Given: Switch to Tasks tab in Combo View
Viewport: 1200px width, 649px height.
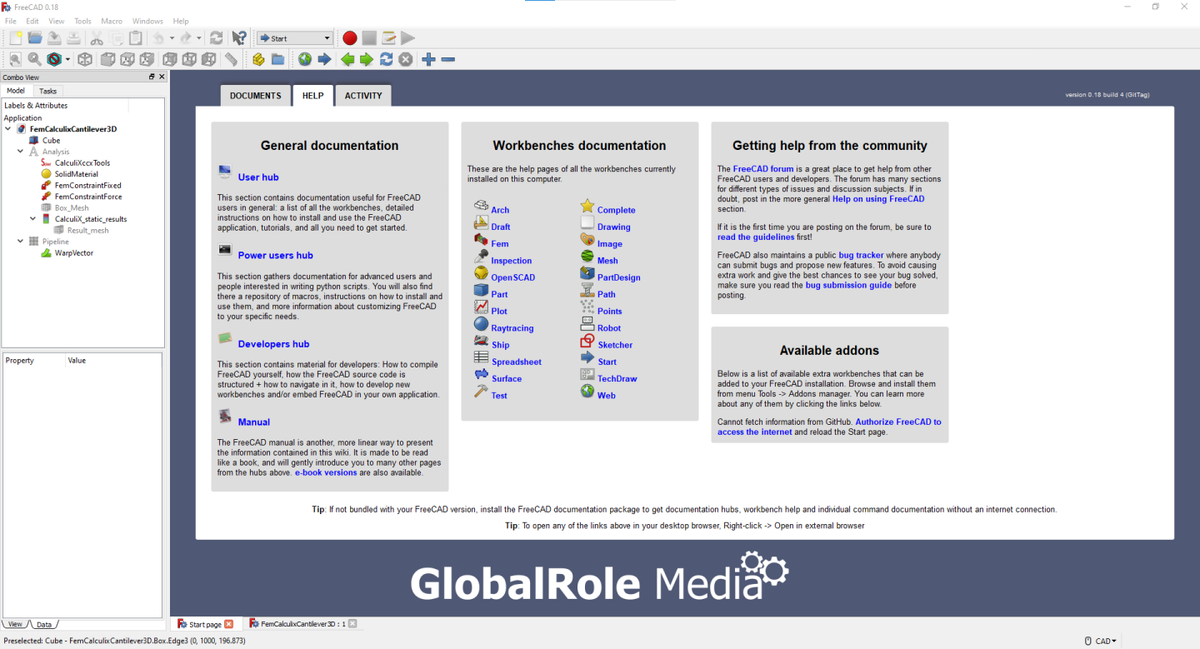Looking at the screenshot, I should coord(48,91).
